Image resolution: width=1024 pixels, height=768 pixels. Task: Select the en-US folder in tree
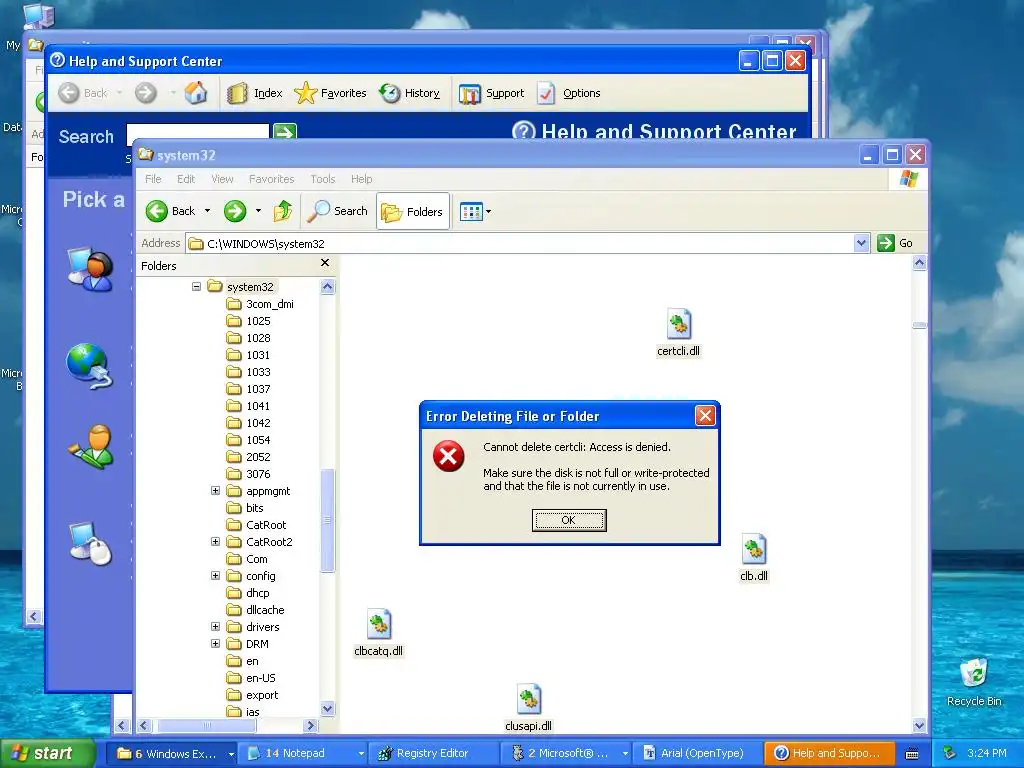click(x=251, y=677)
